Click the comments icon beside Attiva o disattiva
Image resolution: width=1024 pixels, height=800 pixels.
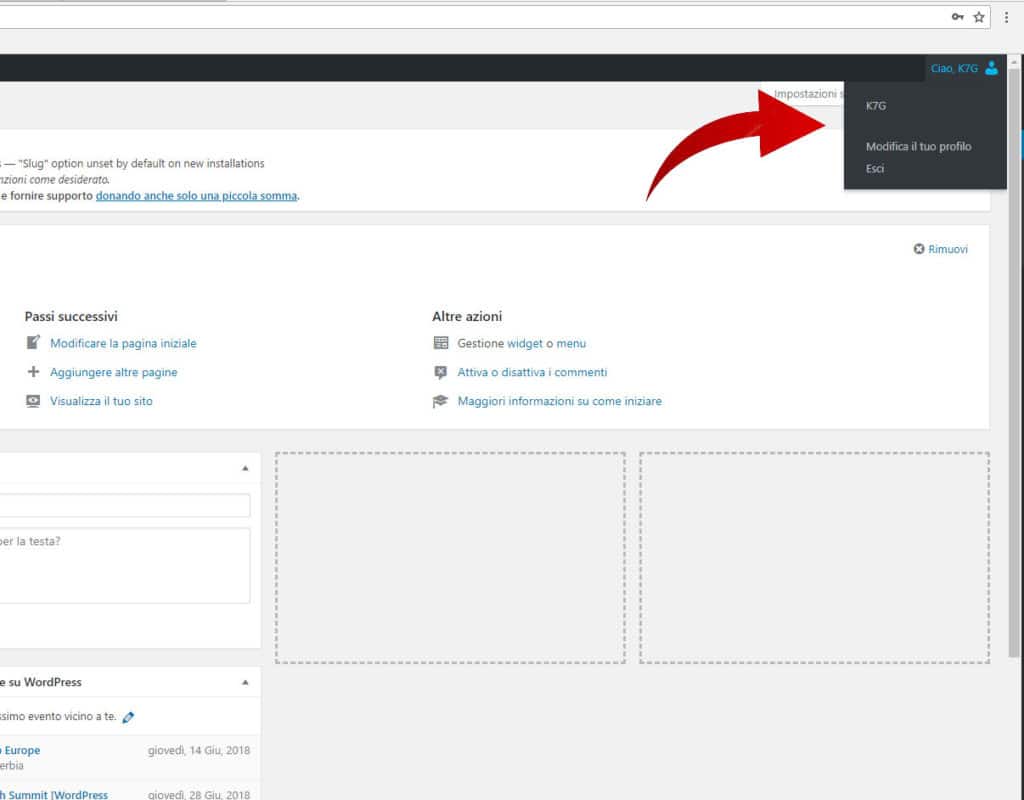pyautogui.click(x=441, y=372)
